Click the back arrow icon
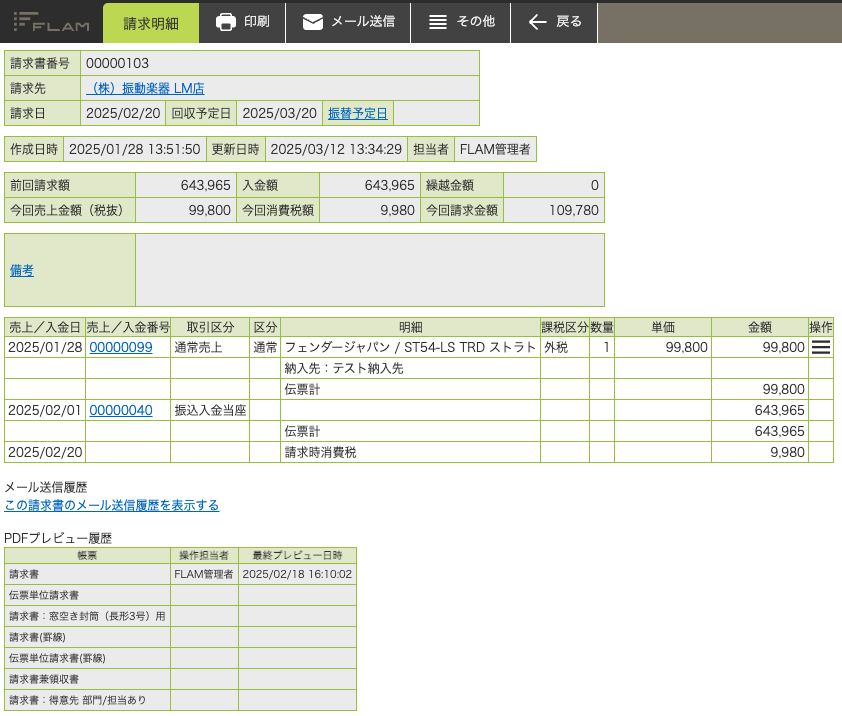 click(x=537, y=22)
